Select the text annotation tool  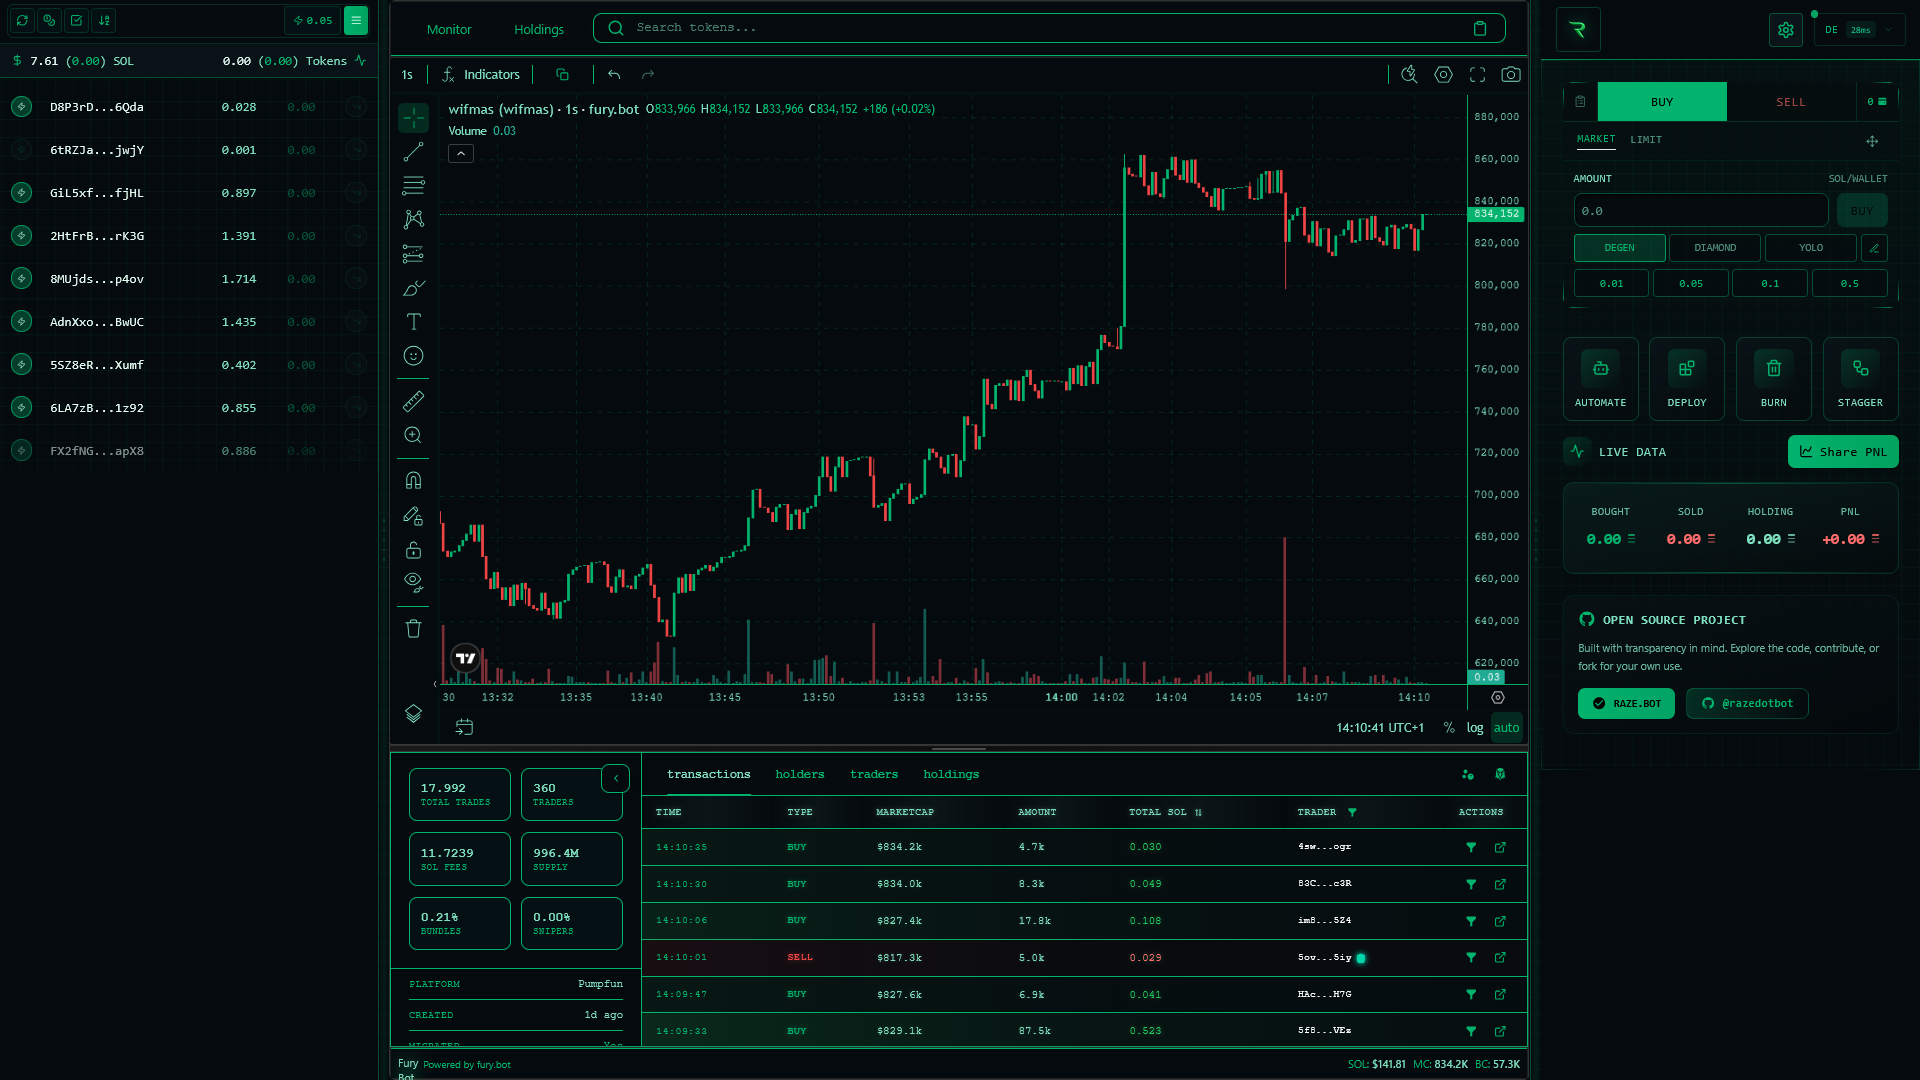coord(413,322)
